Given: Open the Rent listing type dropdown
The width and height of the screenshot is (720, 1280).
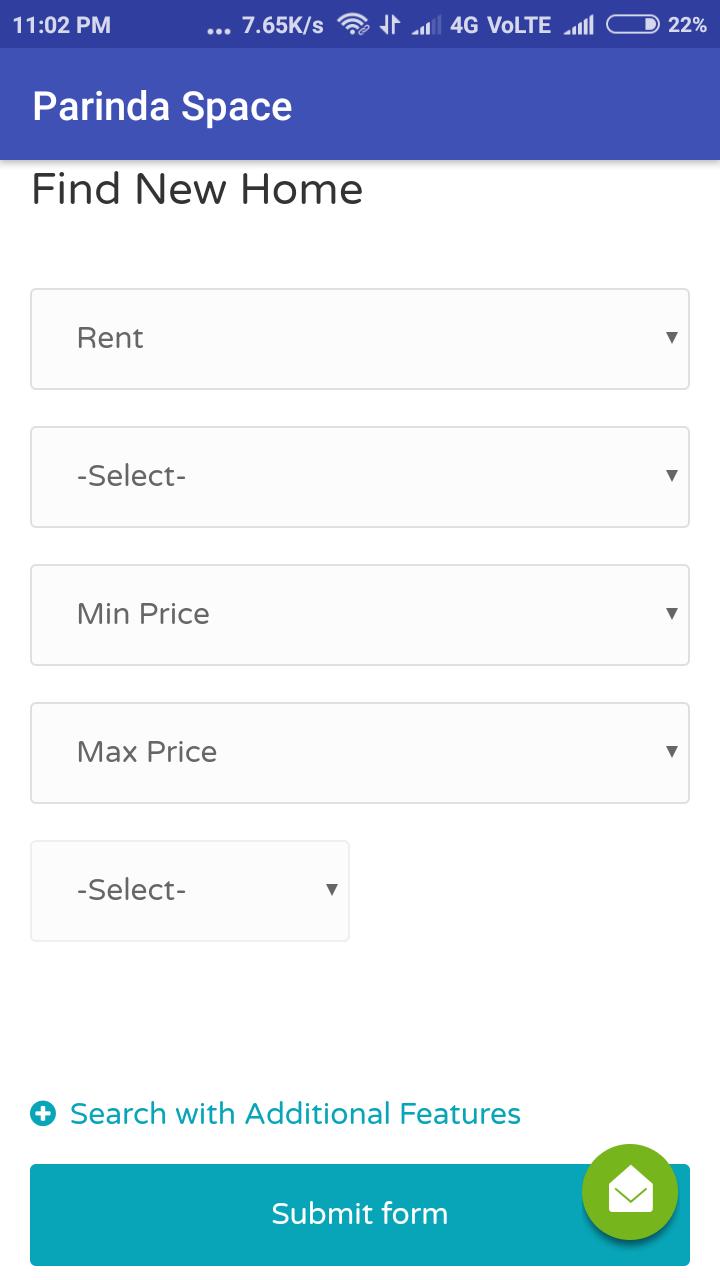Looking at the screenshot, I should [x=360, y=339].
